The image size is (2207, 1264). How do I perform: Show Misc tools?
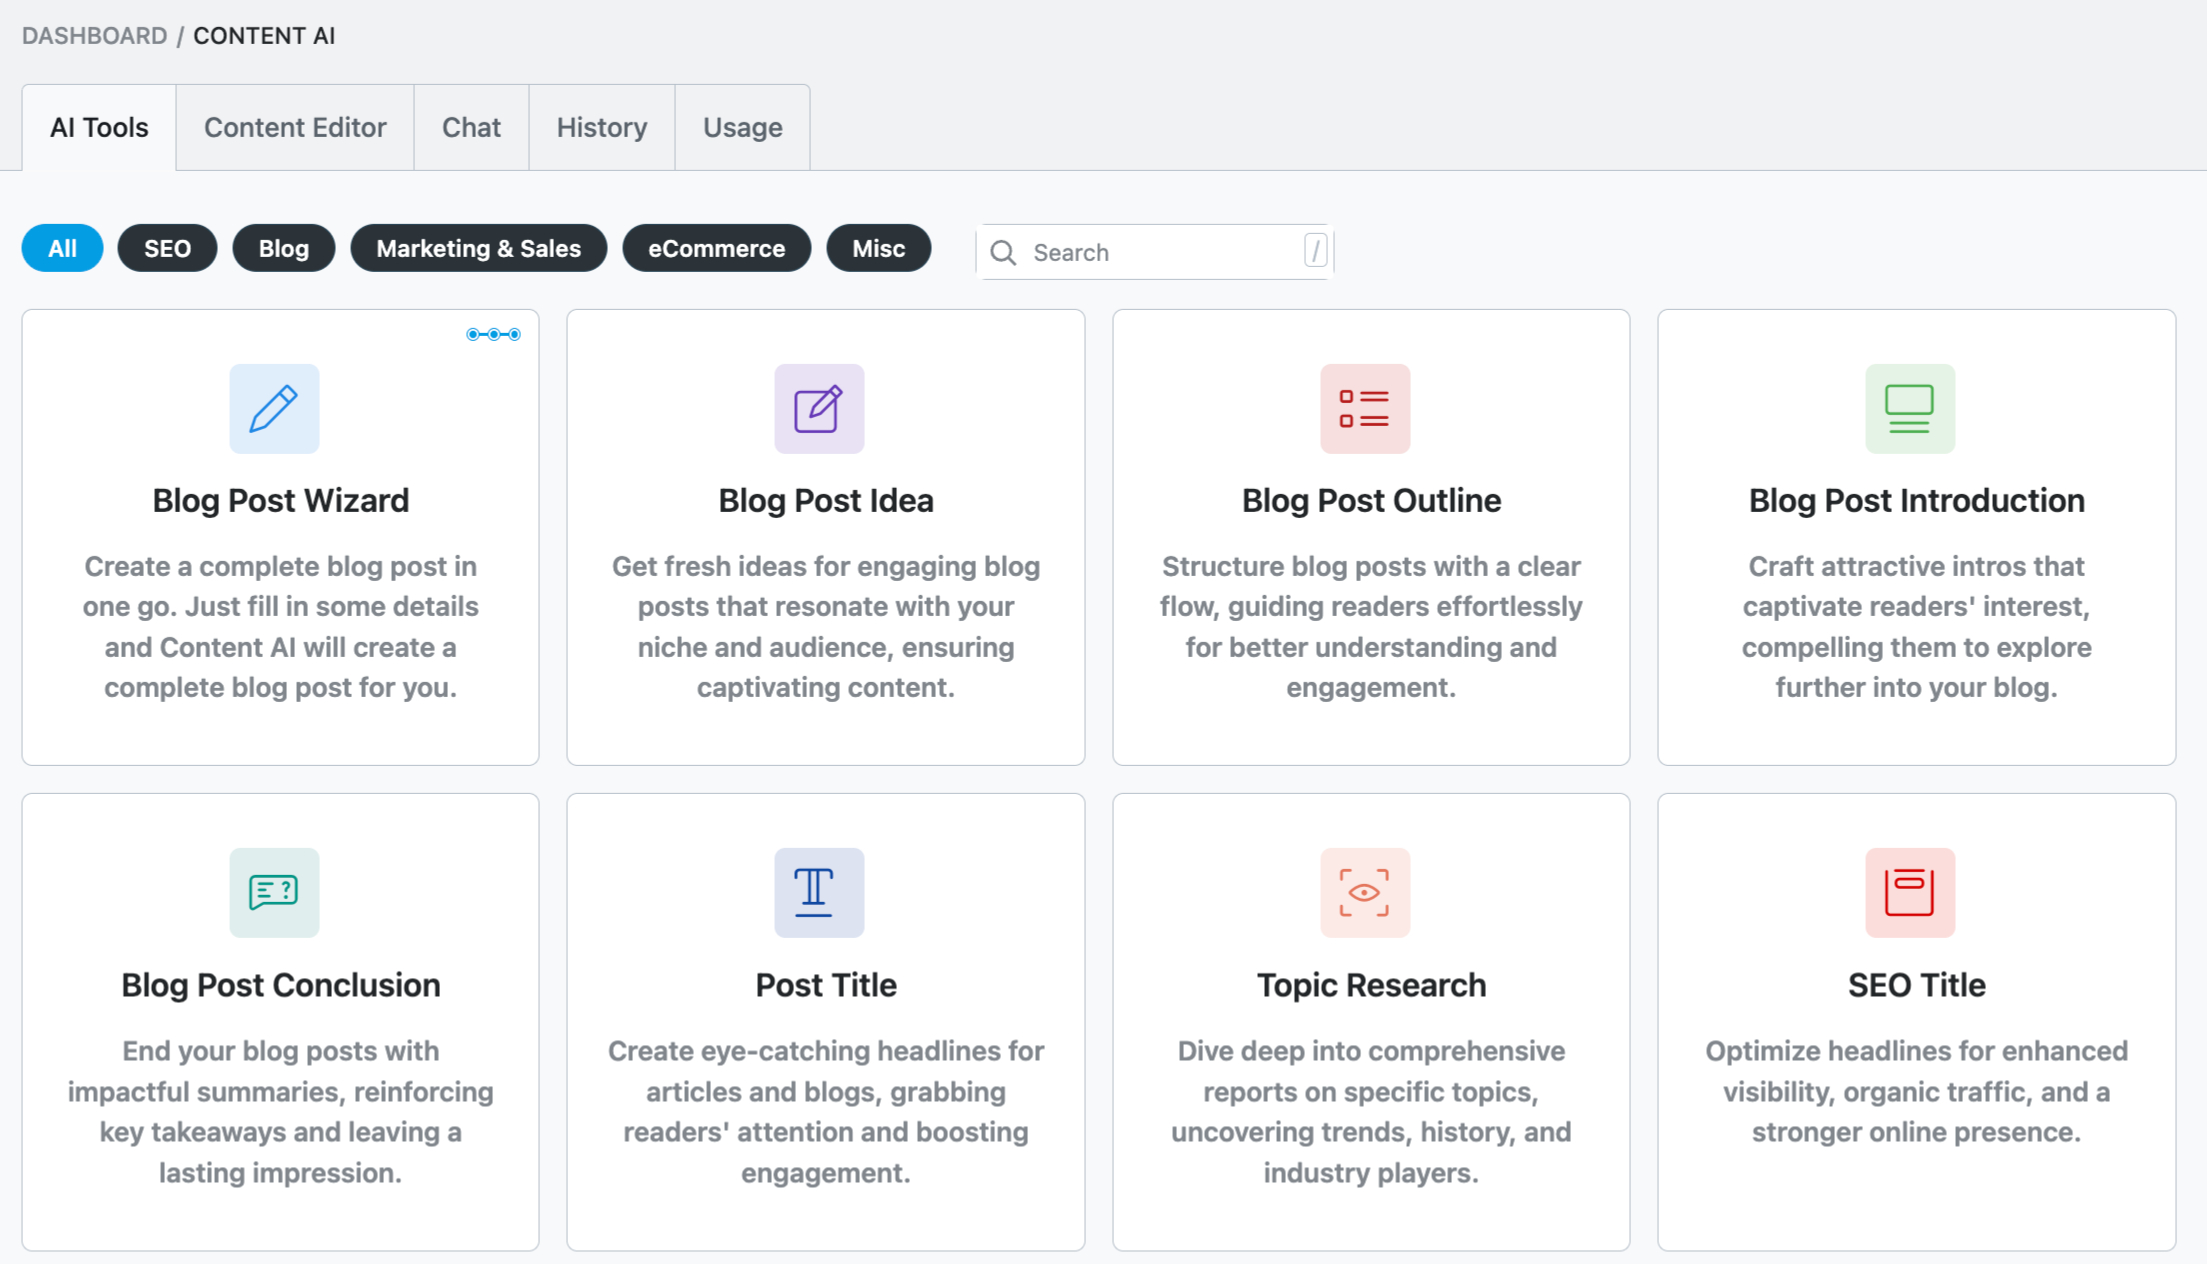pyautogui.click(x=878, y=248)
